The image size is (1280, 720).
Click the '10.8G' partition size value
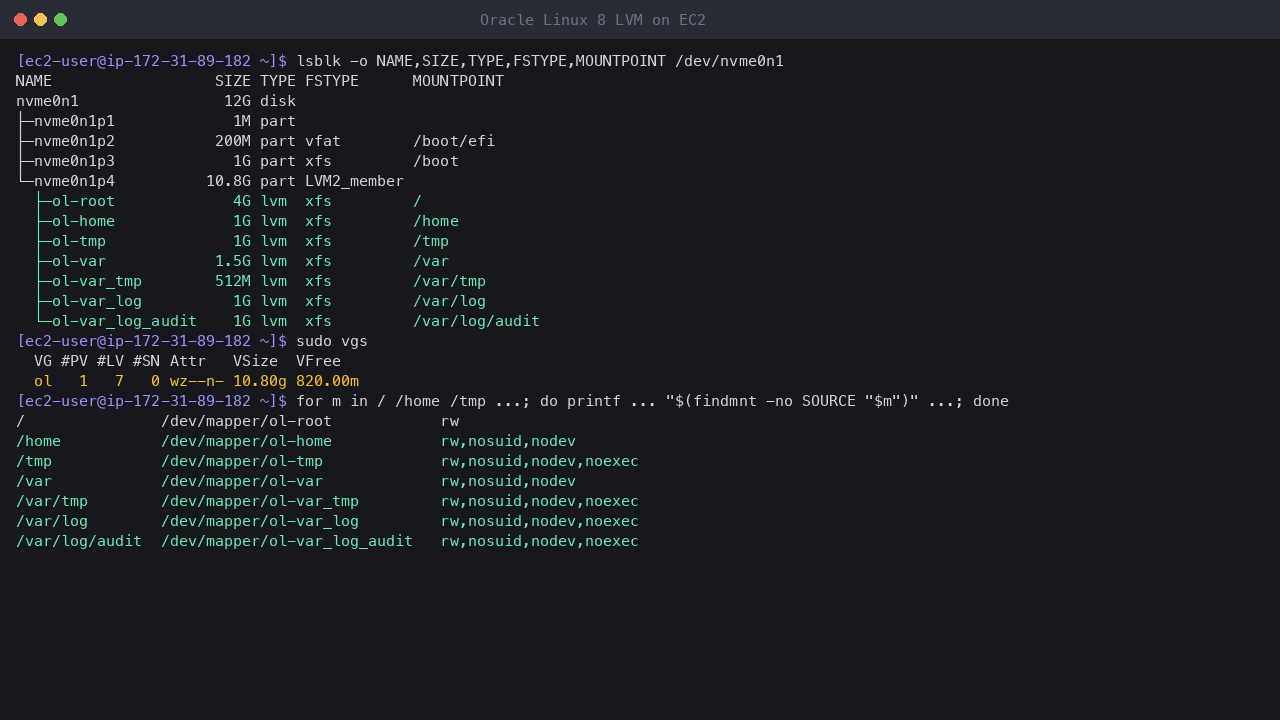coord(228,181)
